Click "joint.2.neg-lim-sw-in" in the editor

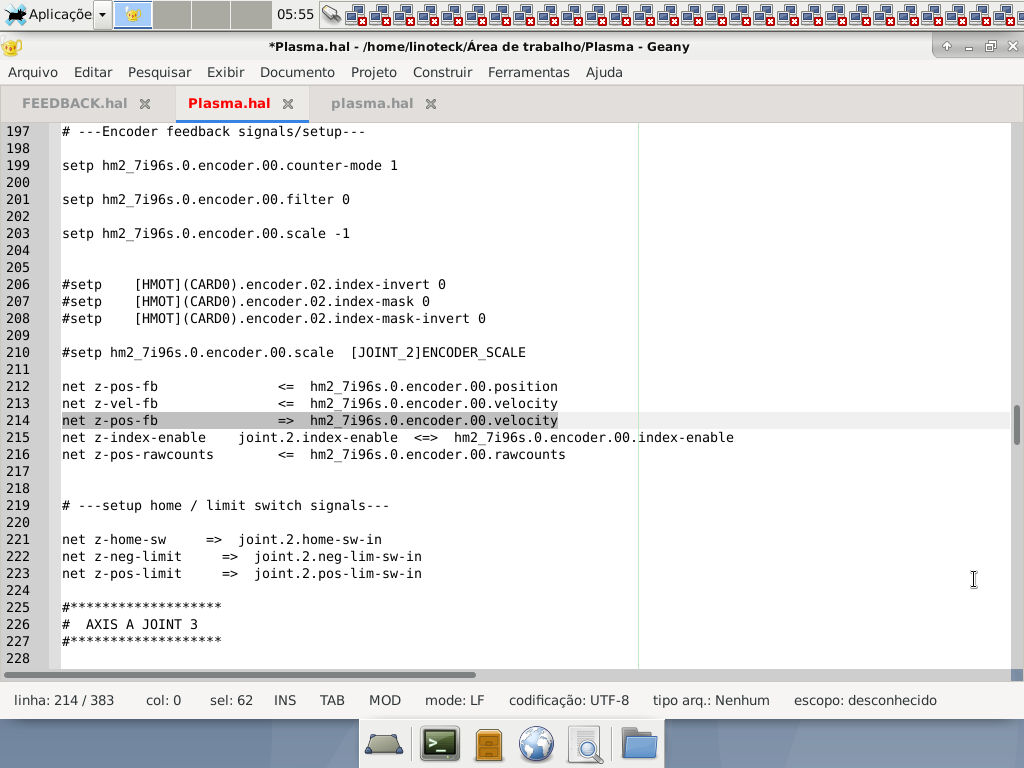338,556
